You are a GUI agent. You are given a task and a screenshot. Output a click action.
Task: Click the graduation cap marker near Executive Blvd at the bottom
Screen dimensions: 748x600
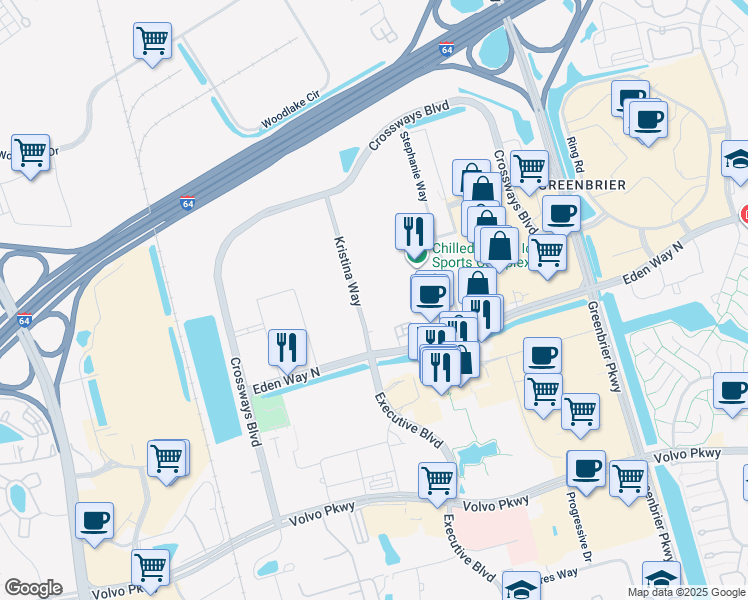pyautogui.click(x=521, y=586)
